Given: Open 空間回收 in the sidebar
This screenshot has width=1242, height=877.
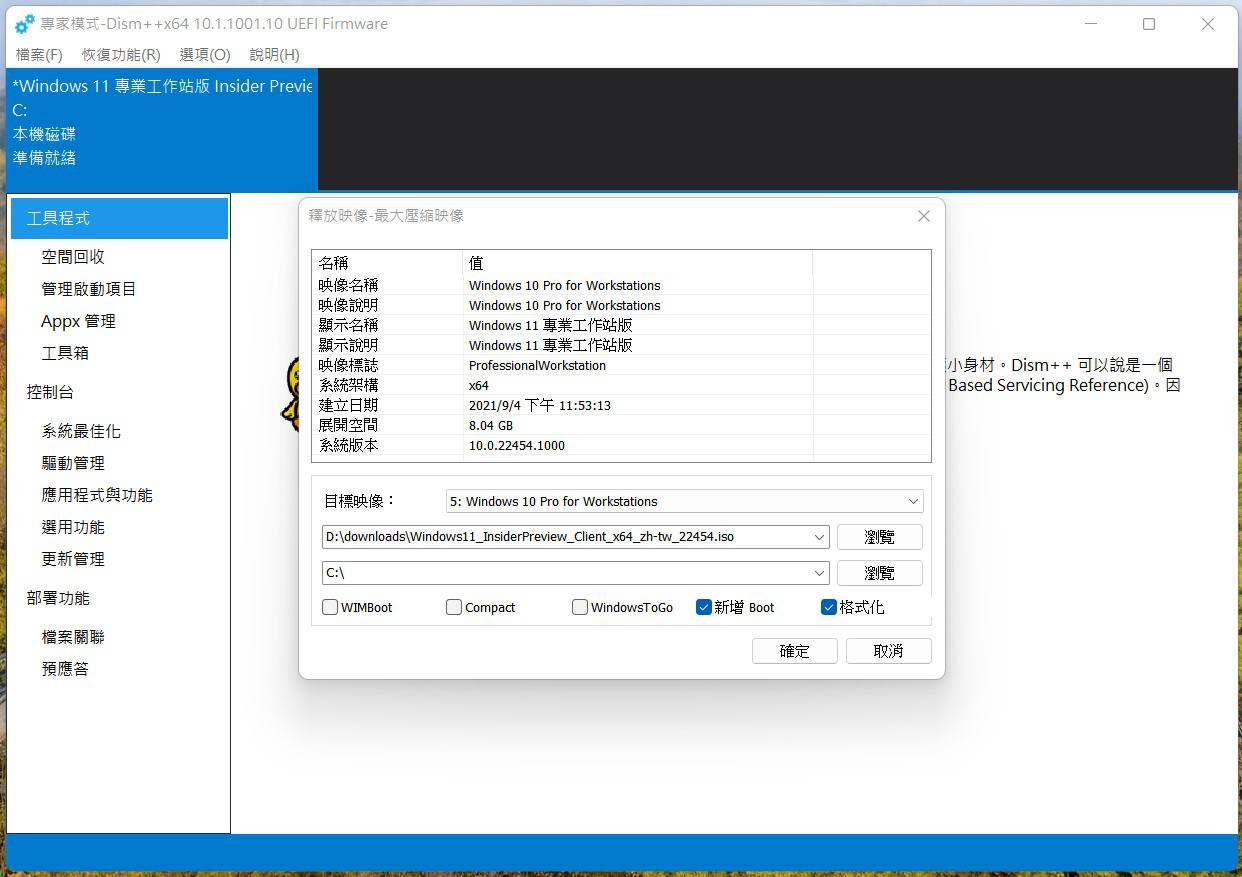Looking at the screenshot, I should (x=73, y=257).
